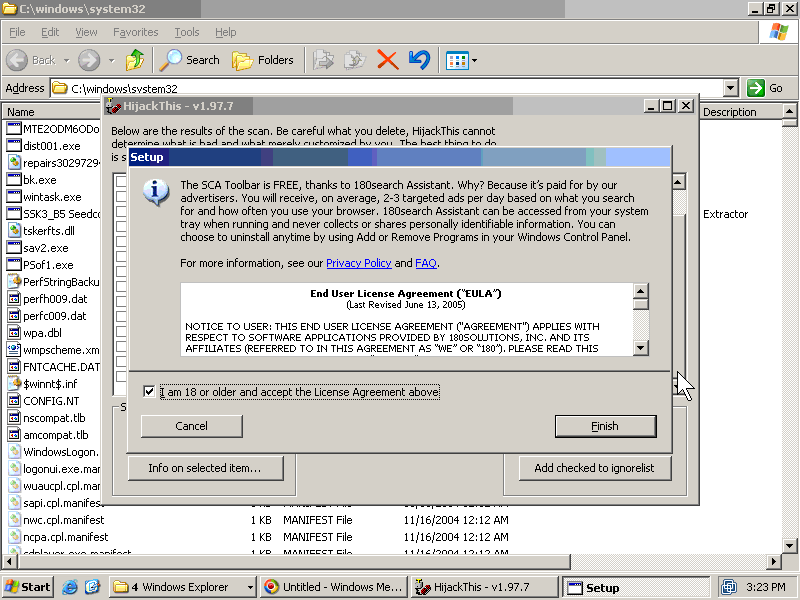The image size is (800, 600).
Task: Open the Windows Explorer taskbar group
Action: coord(183,587)
